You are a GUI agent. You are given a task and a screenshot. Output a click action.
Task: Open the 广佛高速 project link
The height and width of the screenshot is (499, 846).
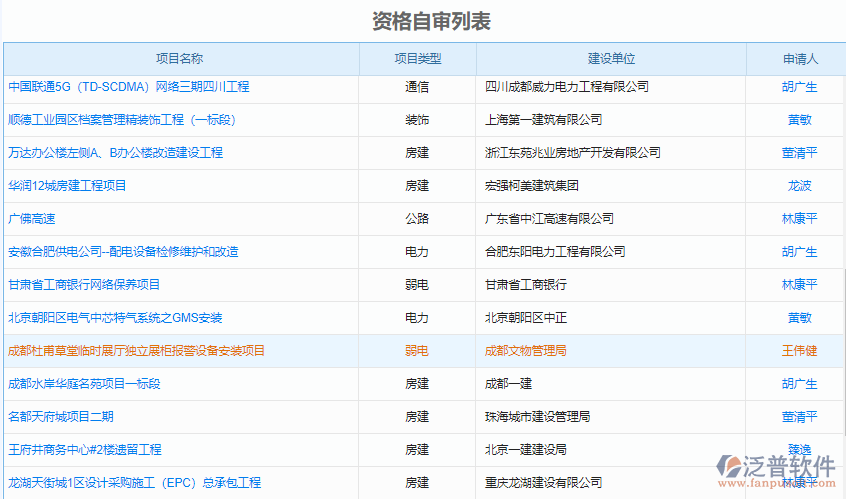coord(31,219)
